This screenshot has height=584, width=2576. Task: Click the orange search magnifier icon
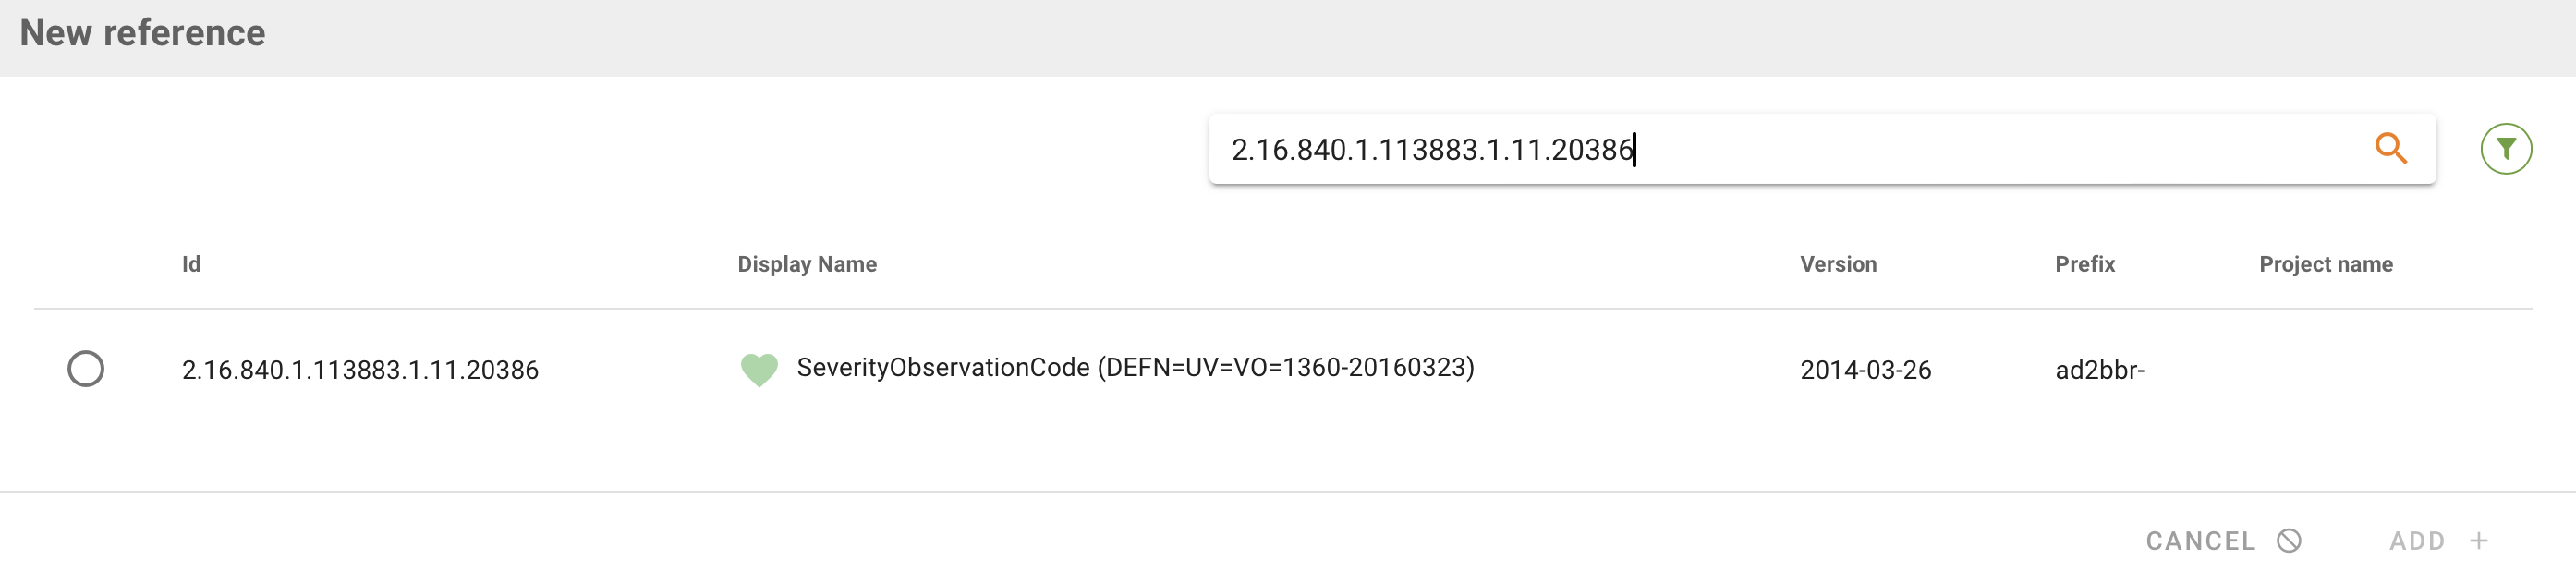tap(2393, 149)
